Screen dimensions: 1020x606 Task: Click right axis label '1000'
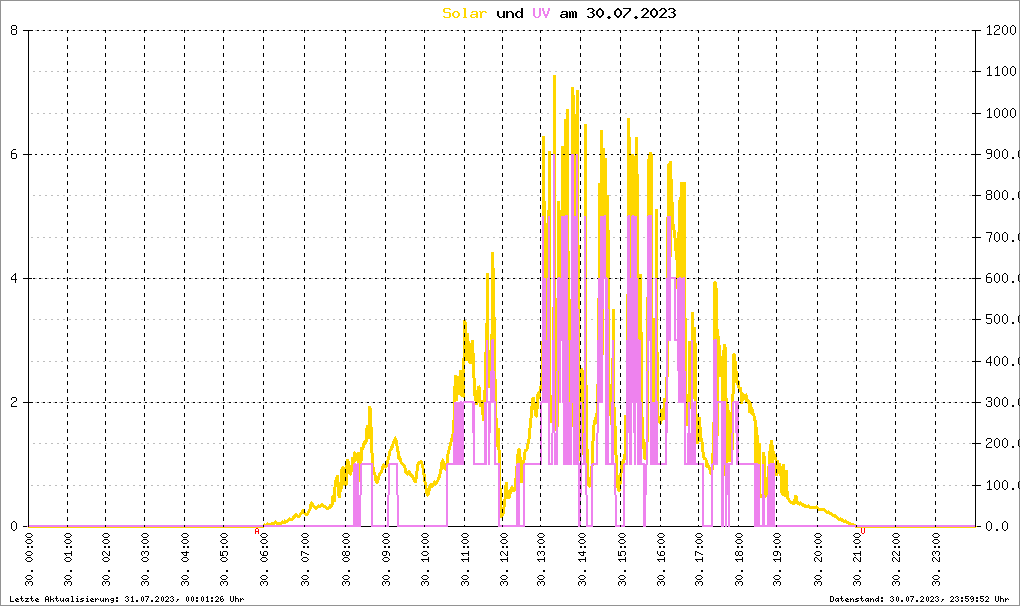pyautogui.click(x=1002, y=113)
